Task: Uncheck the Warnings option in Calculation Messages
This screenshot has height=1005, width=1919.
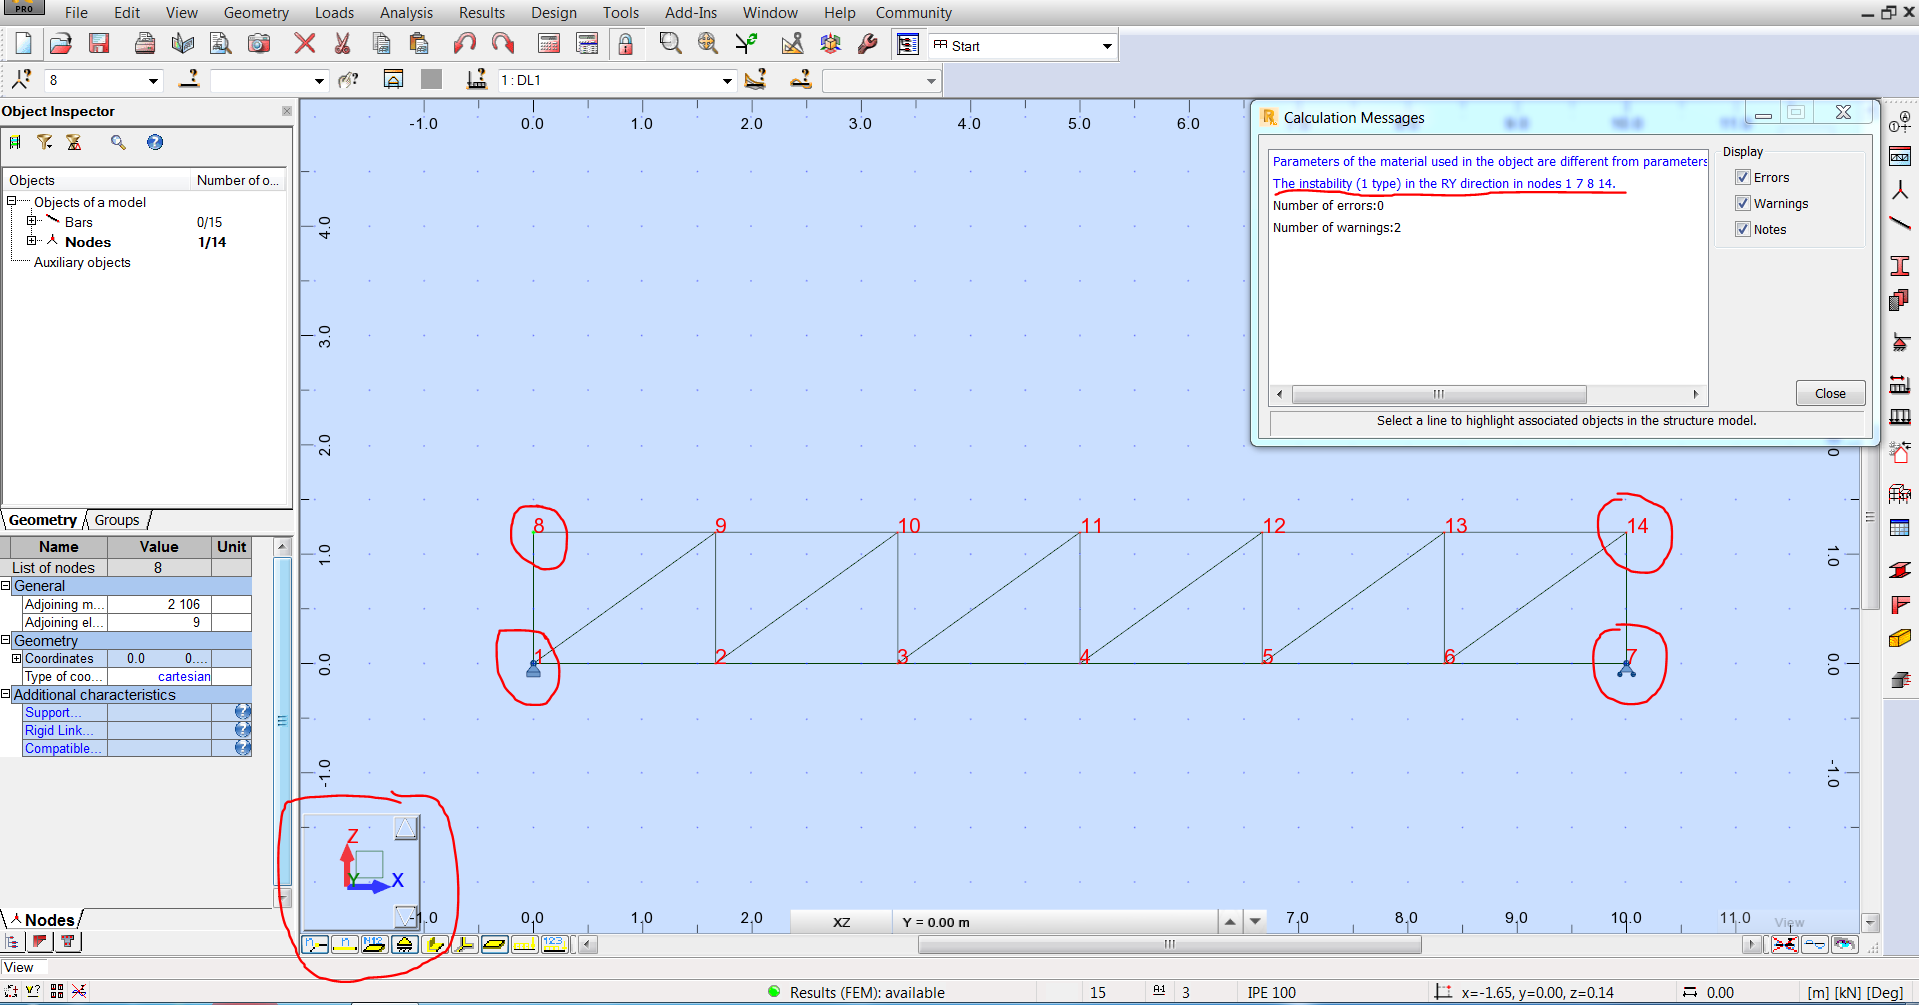Action: (x=1743, y=203)
